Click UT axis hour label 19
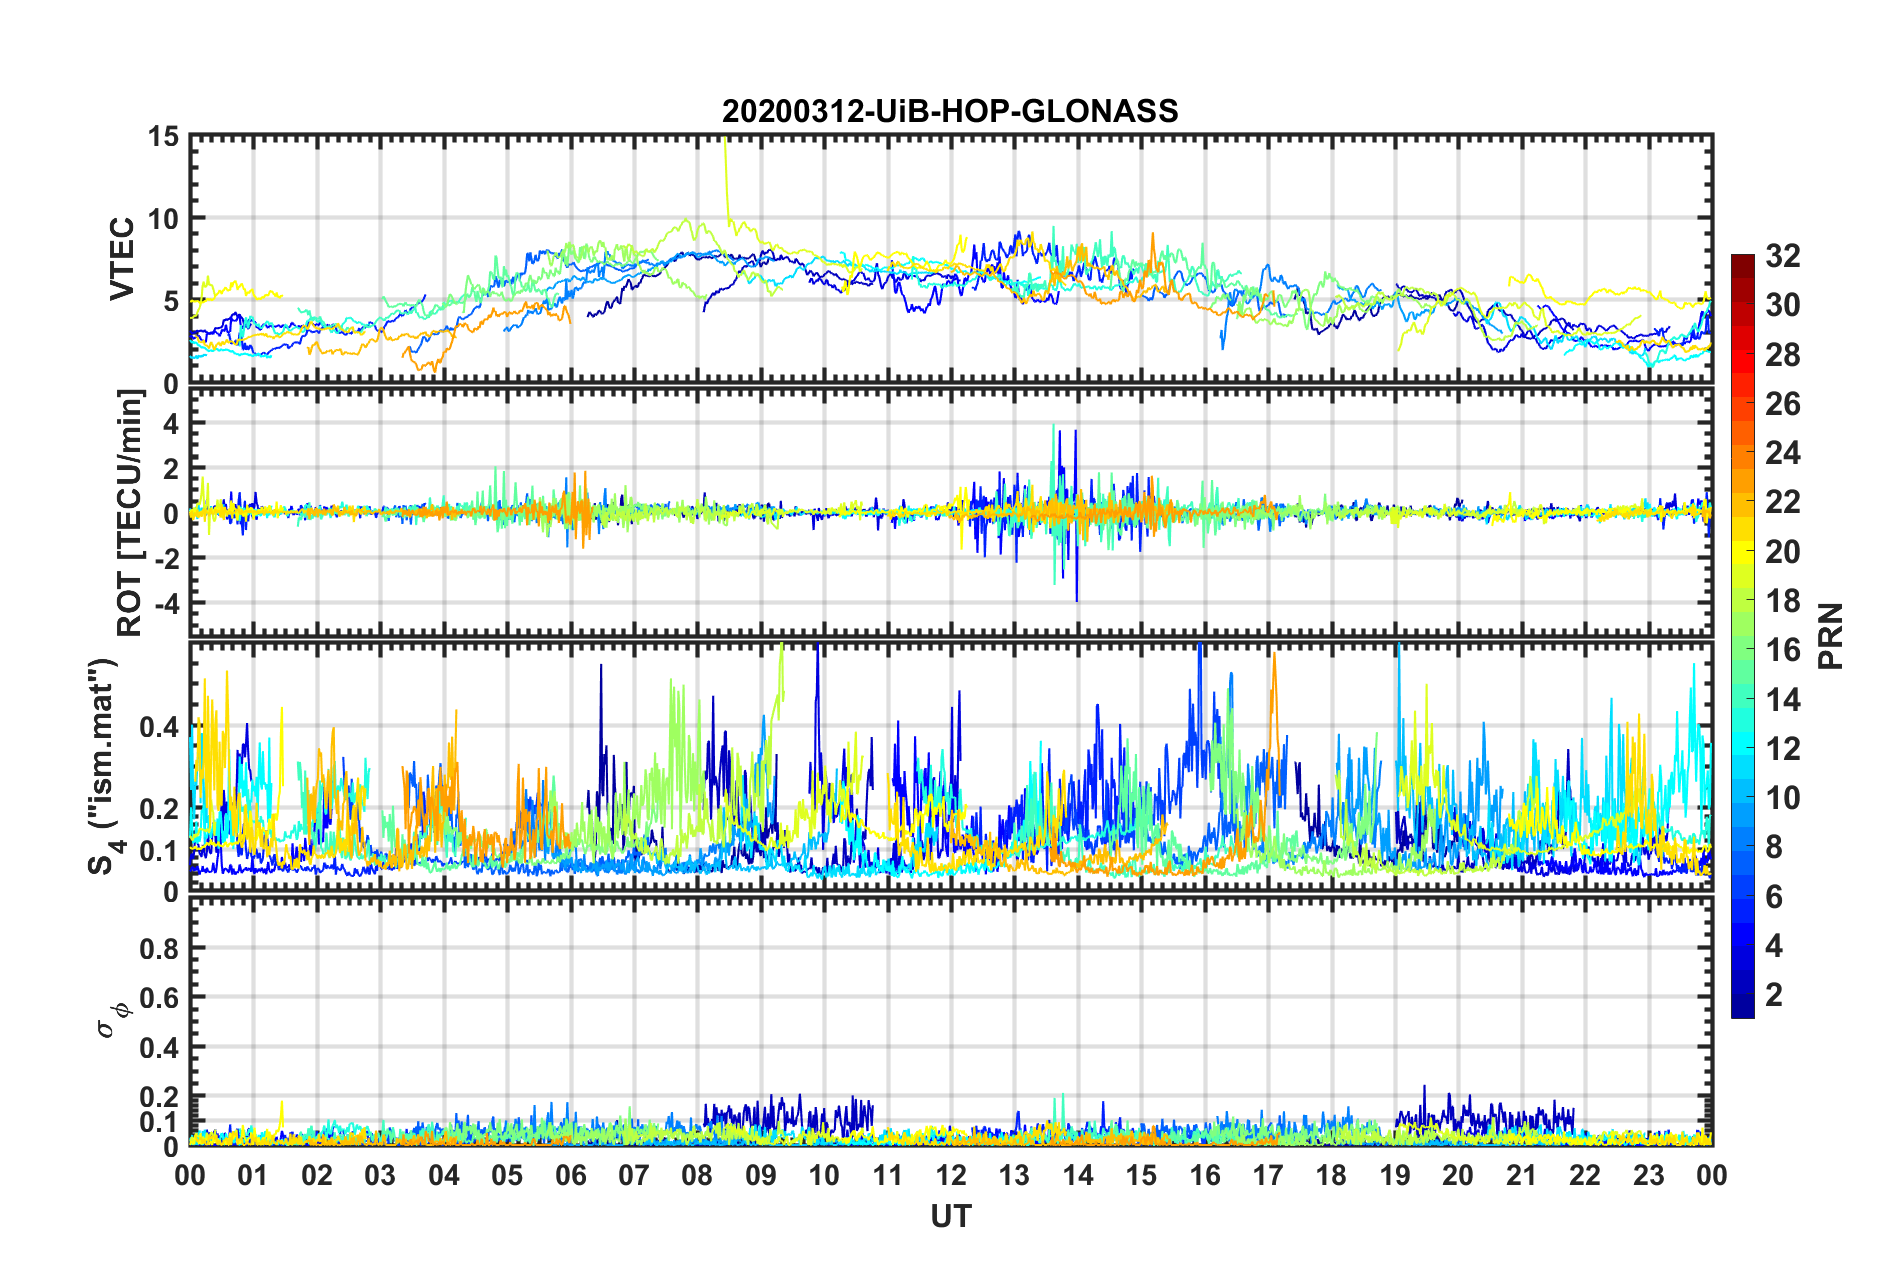This screenshot has height=1272, width=1902. tap(1395, 1176)
